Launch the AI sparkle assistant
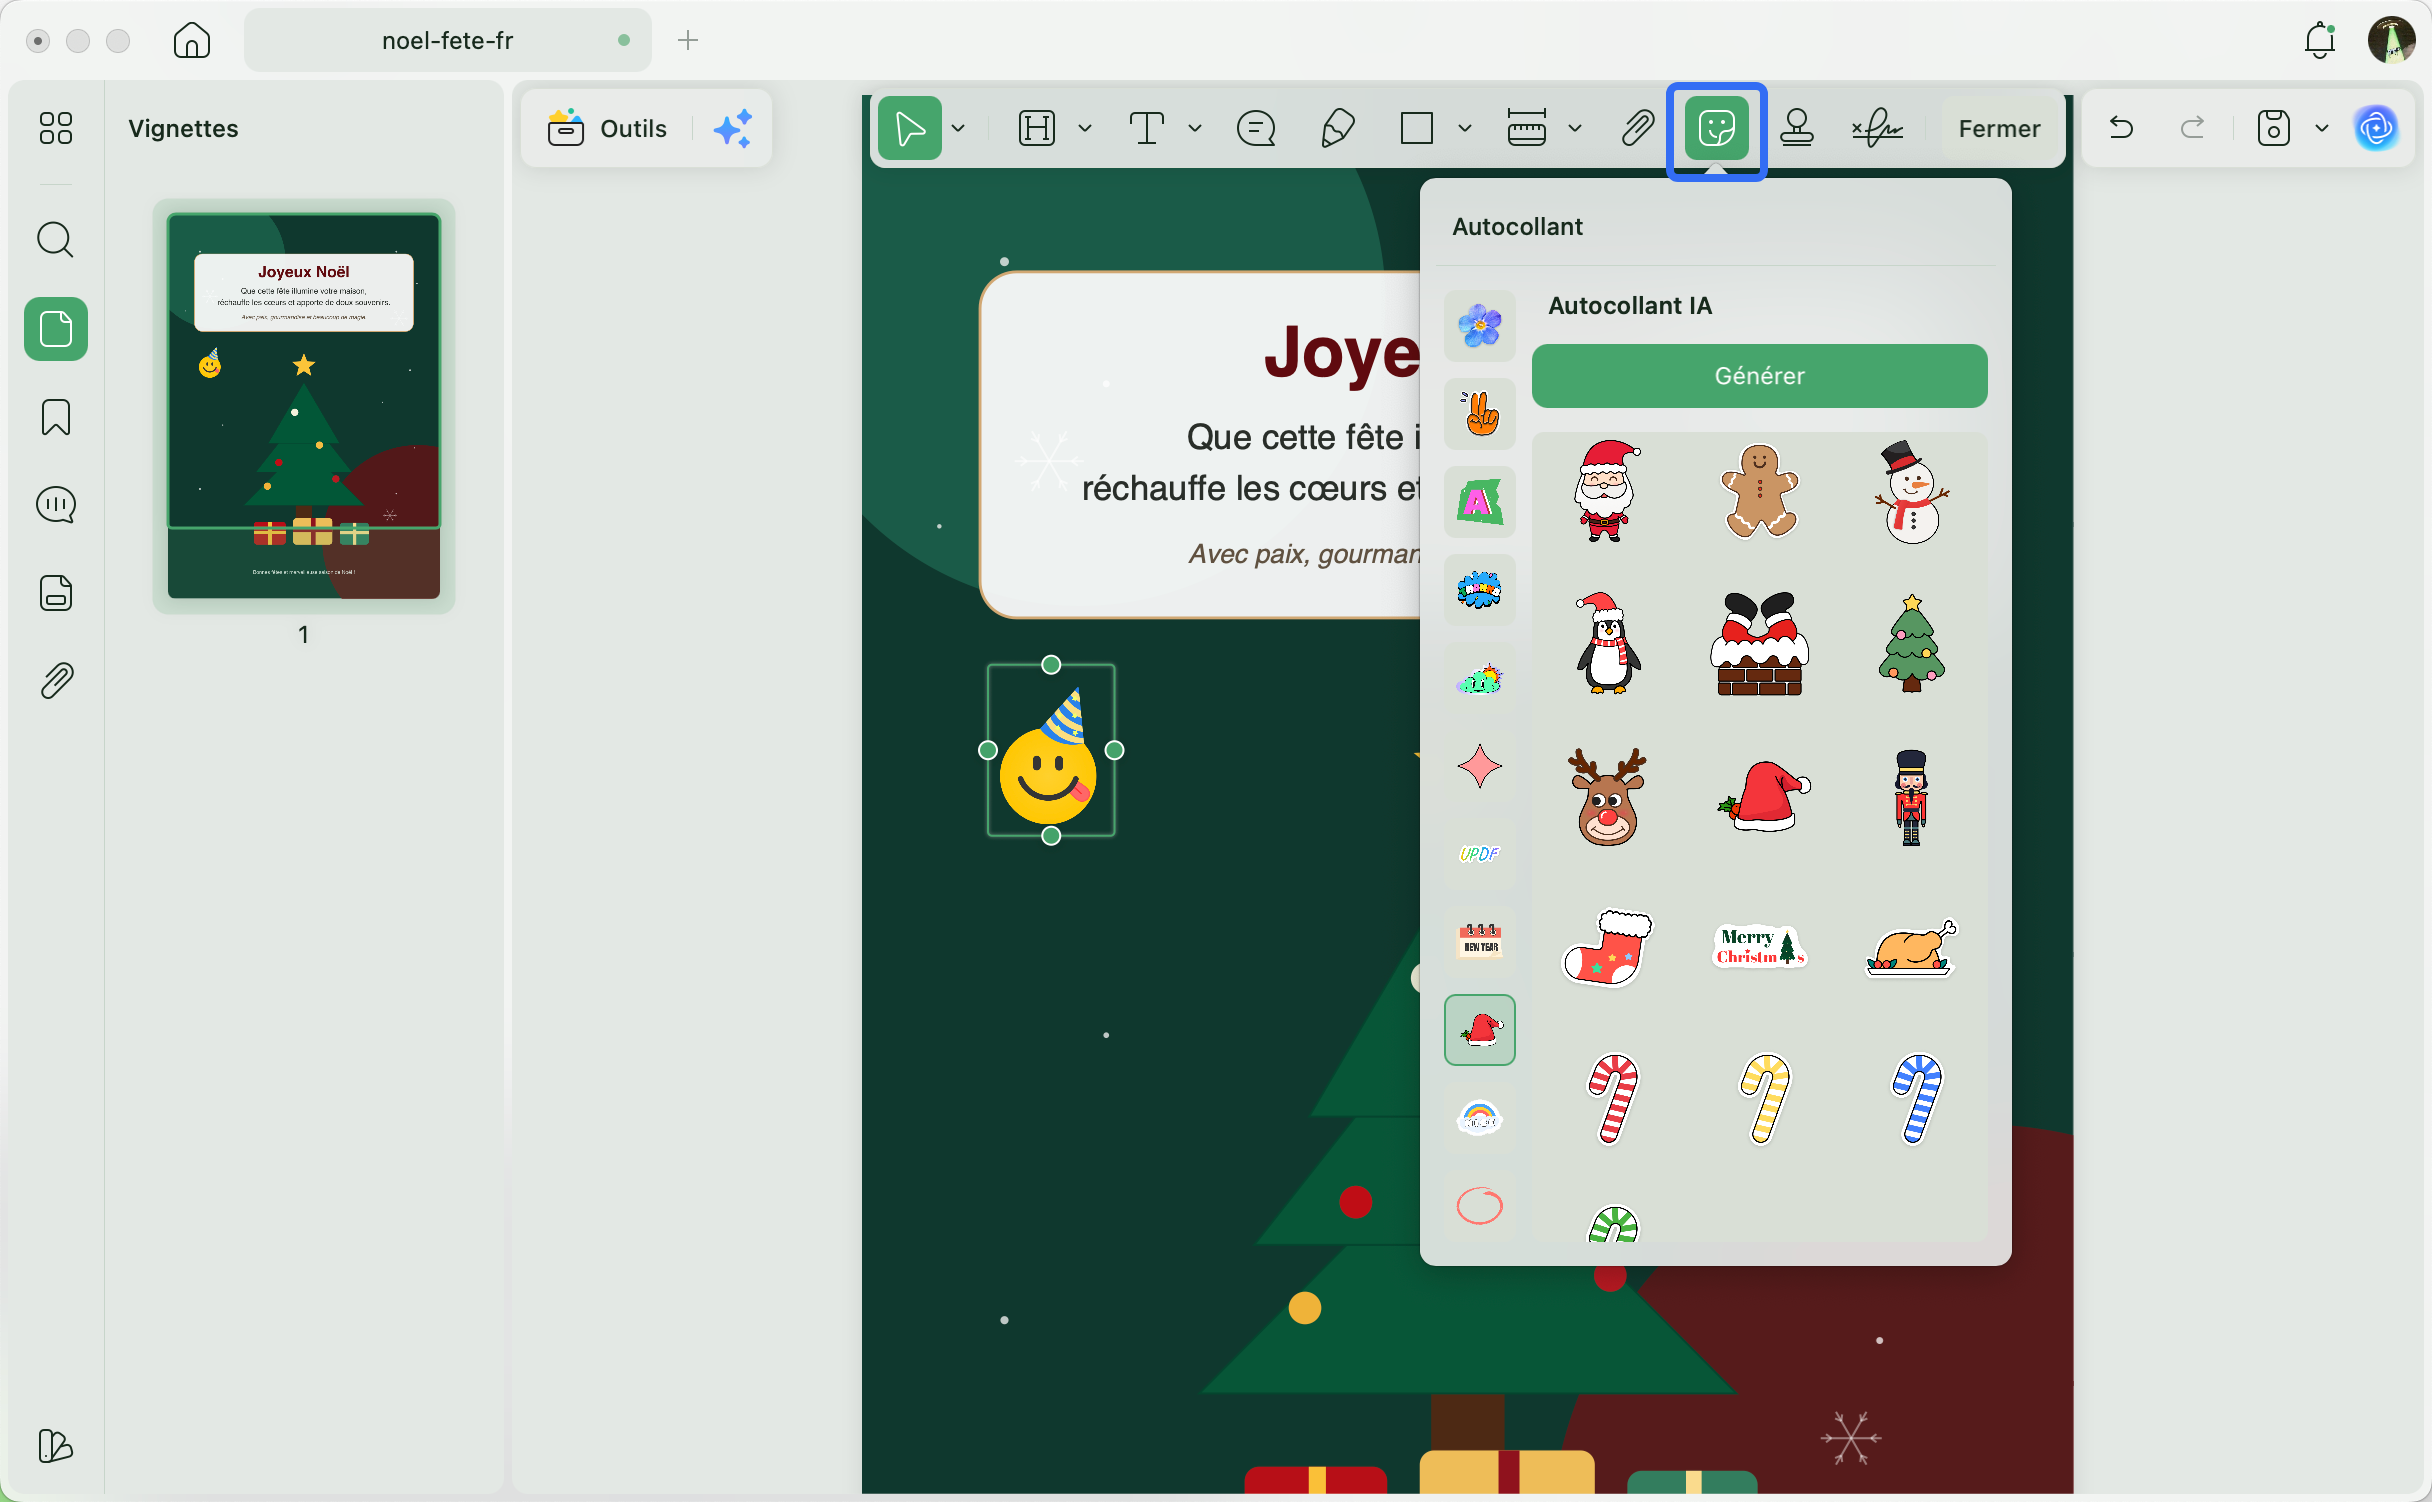 733,128
